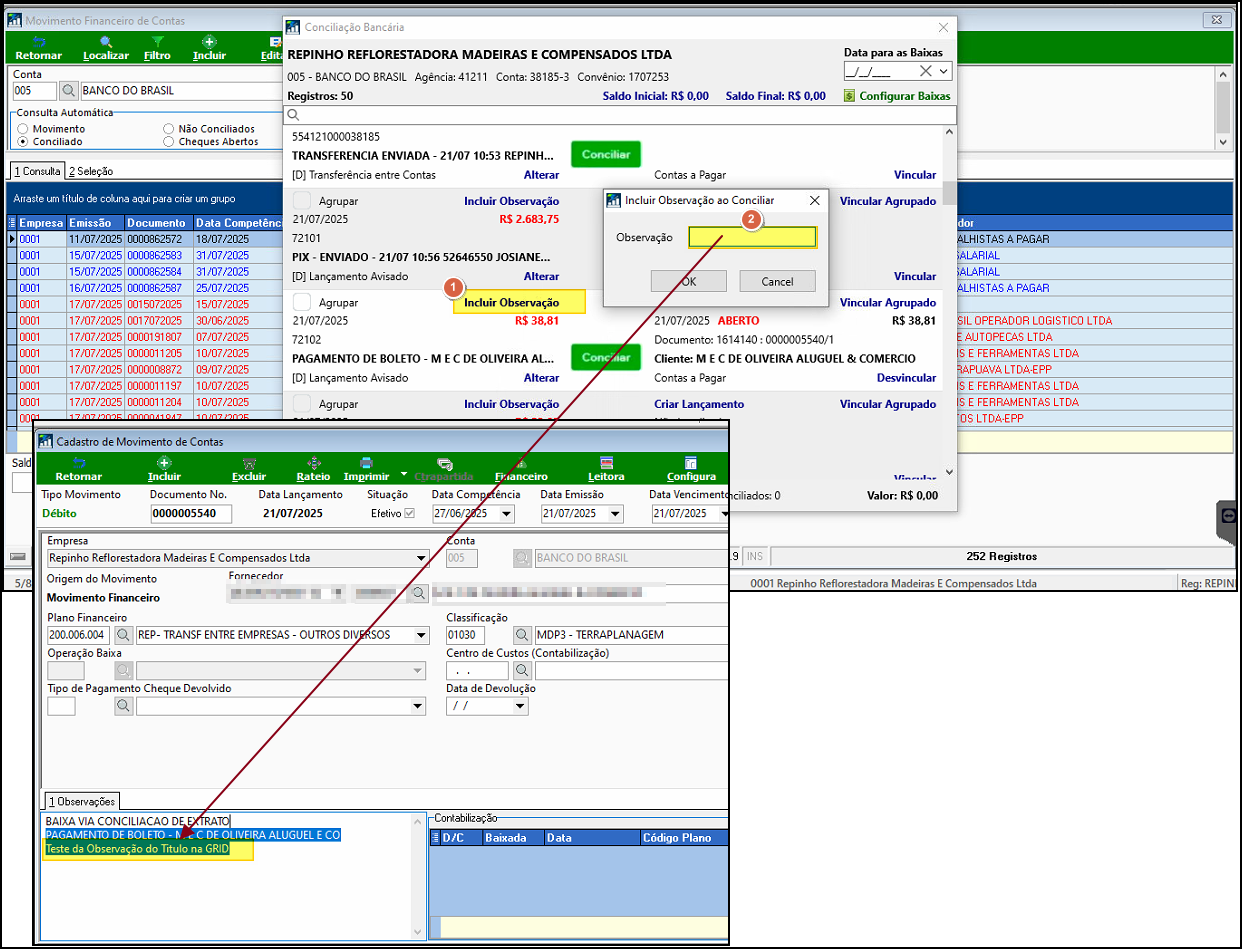1242x949 pixels.
Task: Click Incluir in Cadastro de Movimento toolbar
Action: pos(164,470)
